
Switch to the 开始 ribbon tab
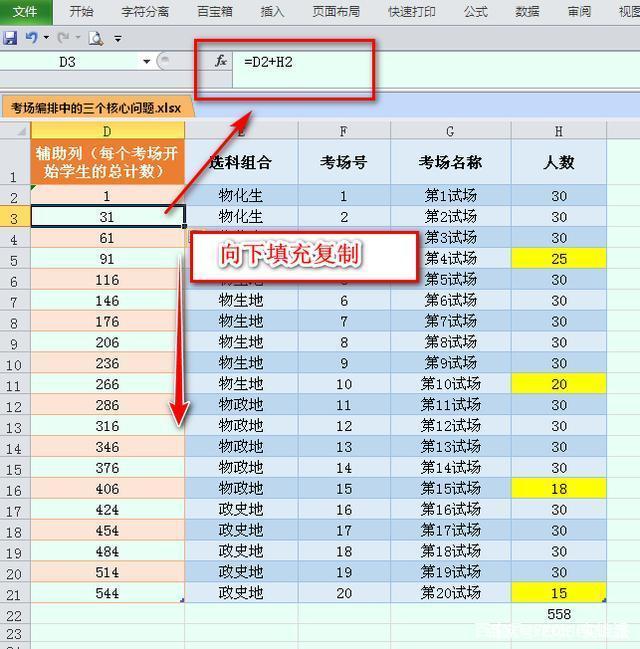[81, 12]
